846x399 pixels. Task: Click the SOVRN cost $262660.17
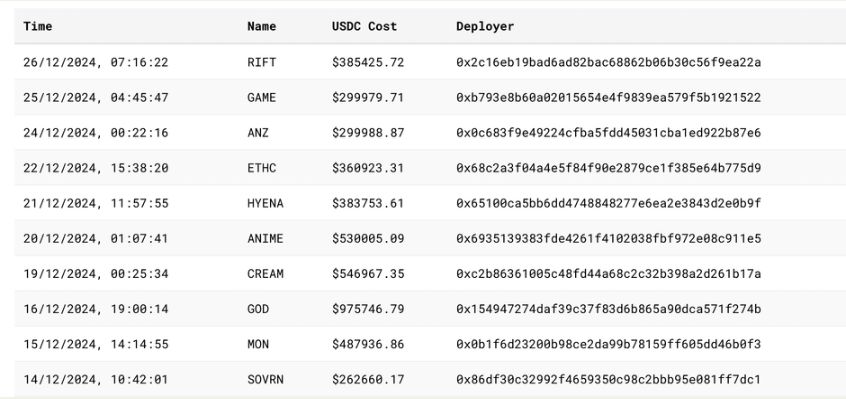(368, 380)
